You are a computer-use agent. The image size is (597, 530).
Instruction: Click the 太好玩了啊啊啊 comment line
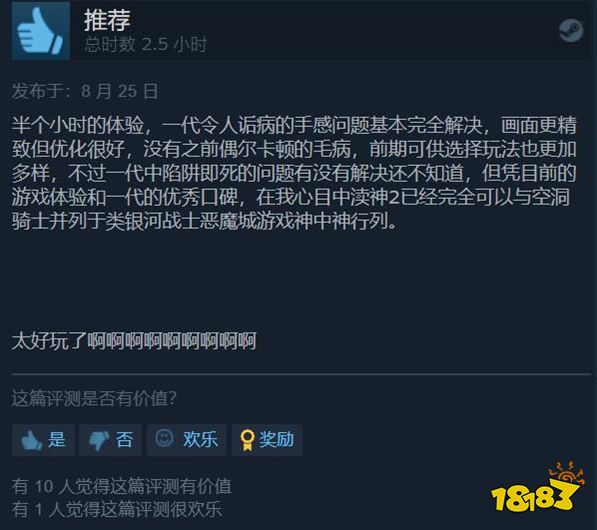(134, 340)
